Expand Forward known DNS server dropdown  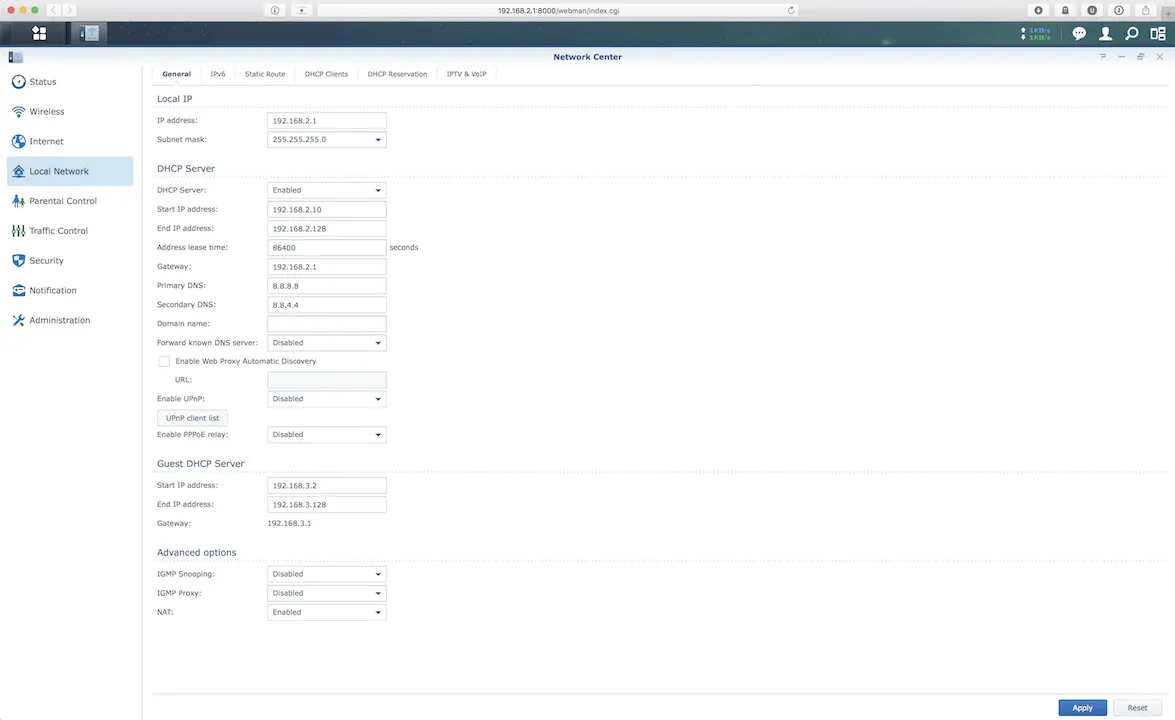click(327, 343)
